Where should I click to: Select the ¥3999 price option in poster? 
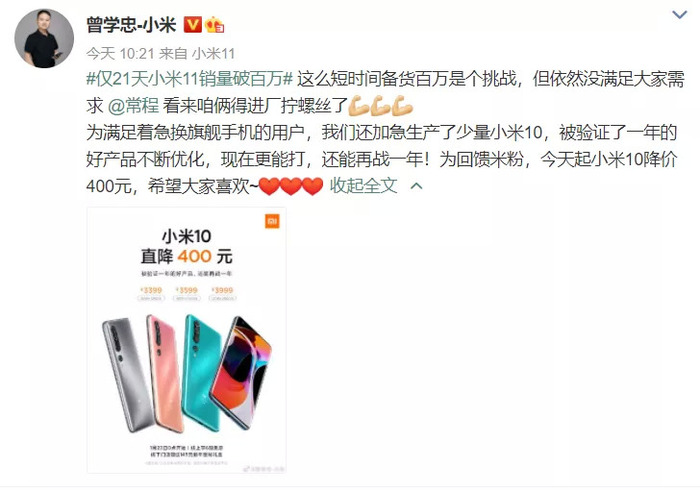click(222, 293)
